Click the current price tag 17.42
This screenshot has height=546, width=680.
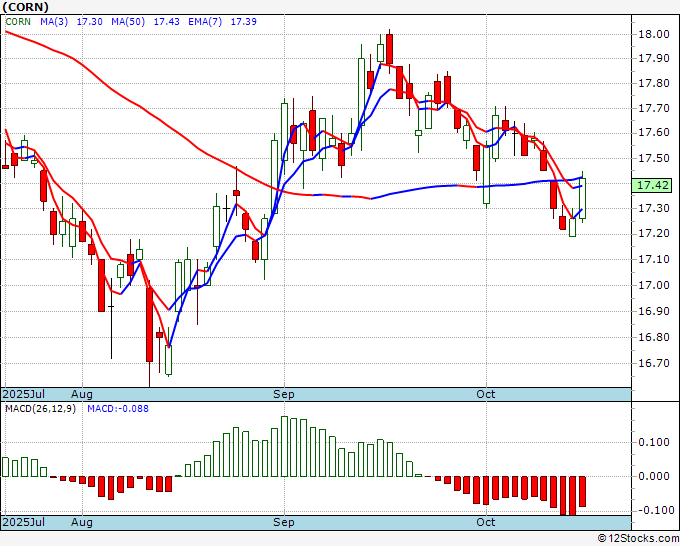point(652,185)
